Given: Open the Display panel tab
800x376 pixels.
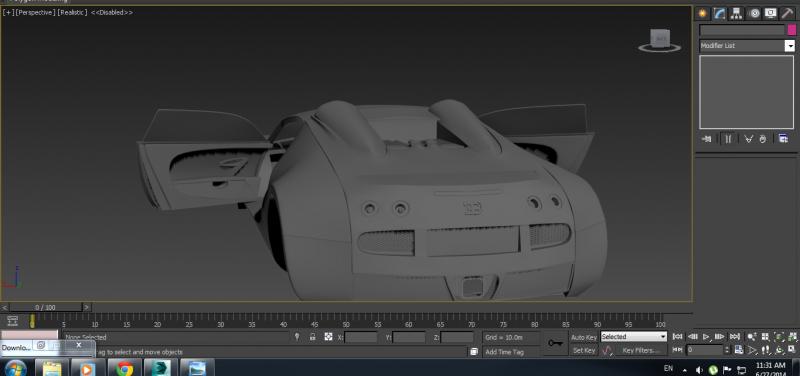Looking at the screenshot, I should [770, 14].
